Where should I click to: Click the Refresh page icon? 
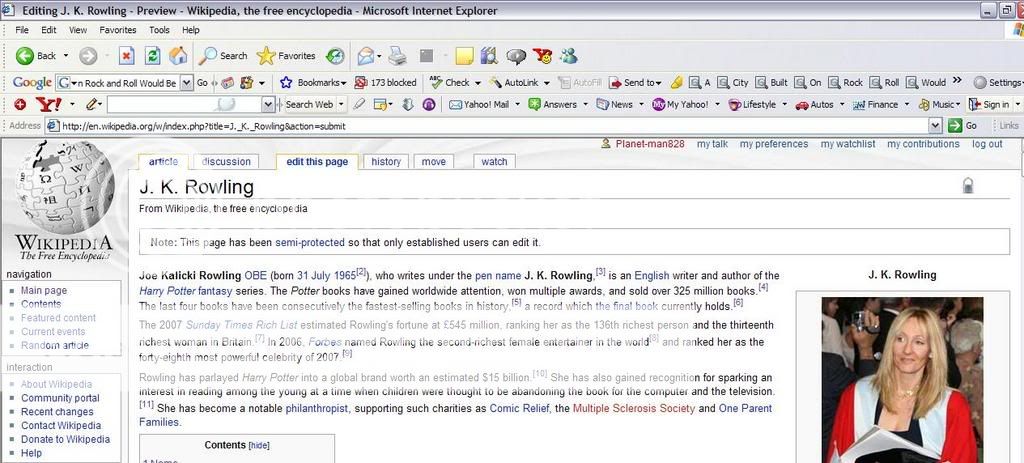(152, 56)
